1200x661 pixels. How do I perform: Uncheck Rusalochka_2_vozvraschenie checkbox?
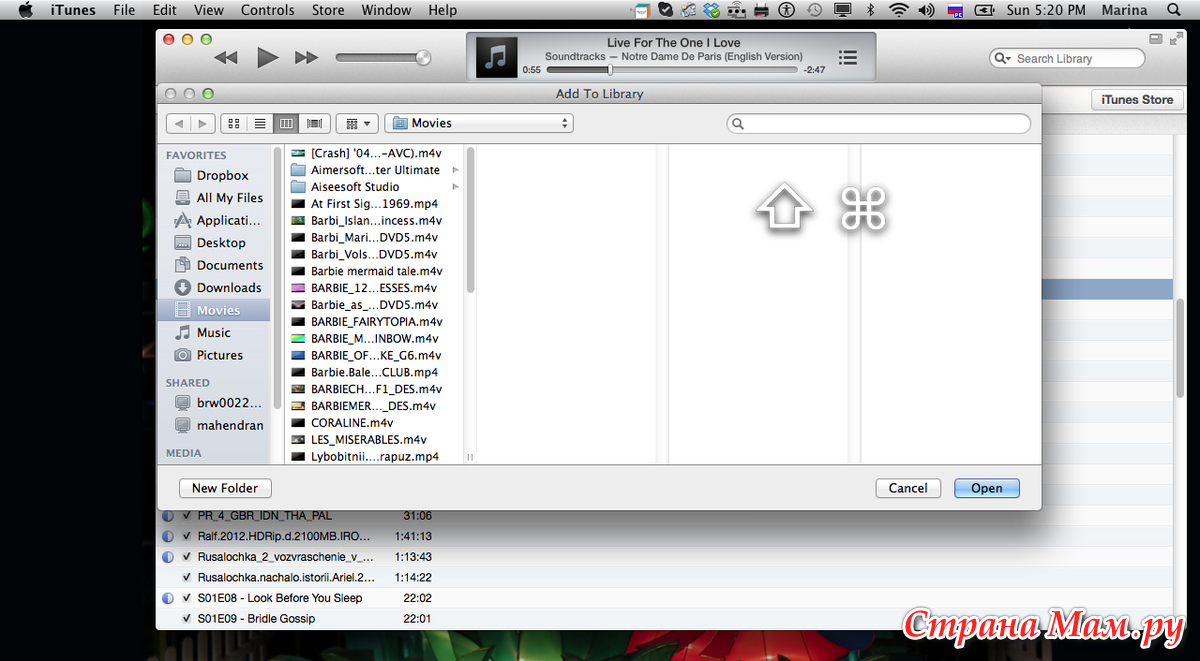coord(187,557)
